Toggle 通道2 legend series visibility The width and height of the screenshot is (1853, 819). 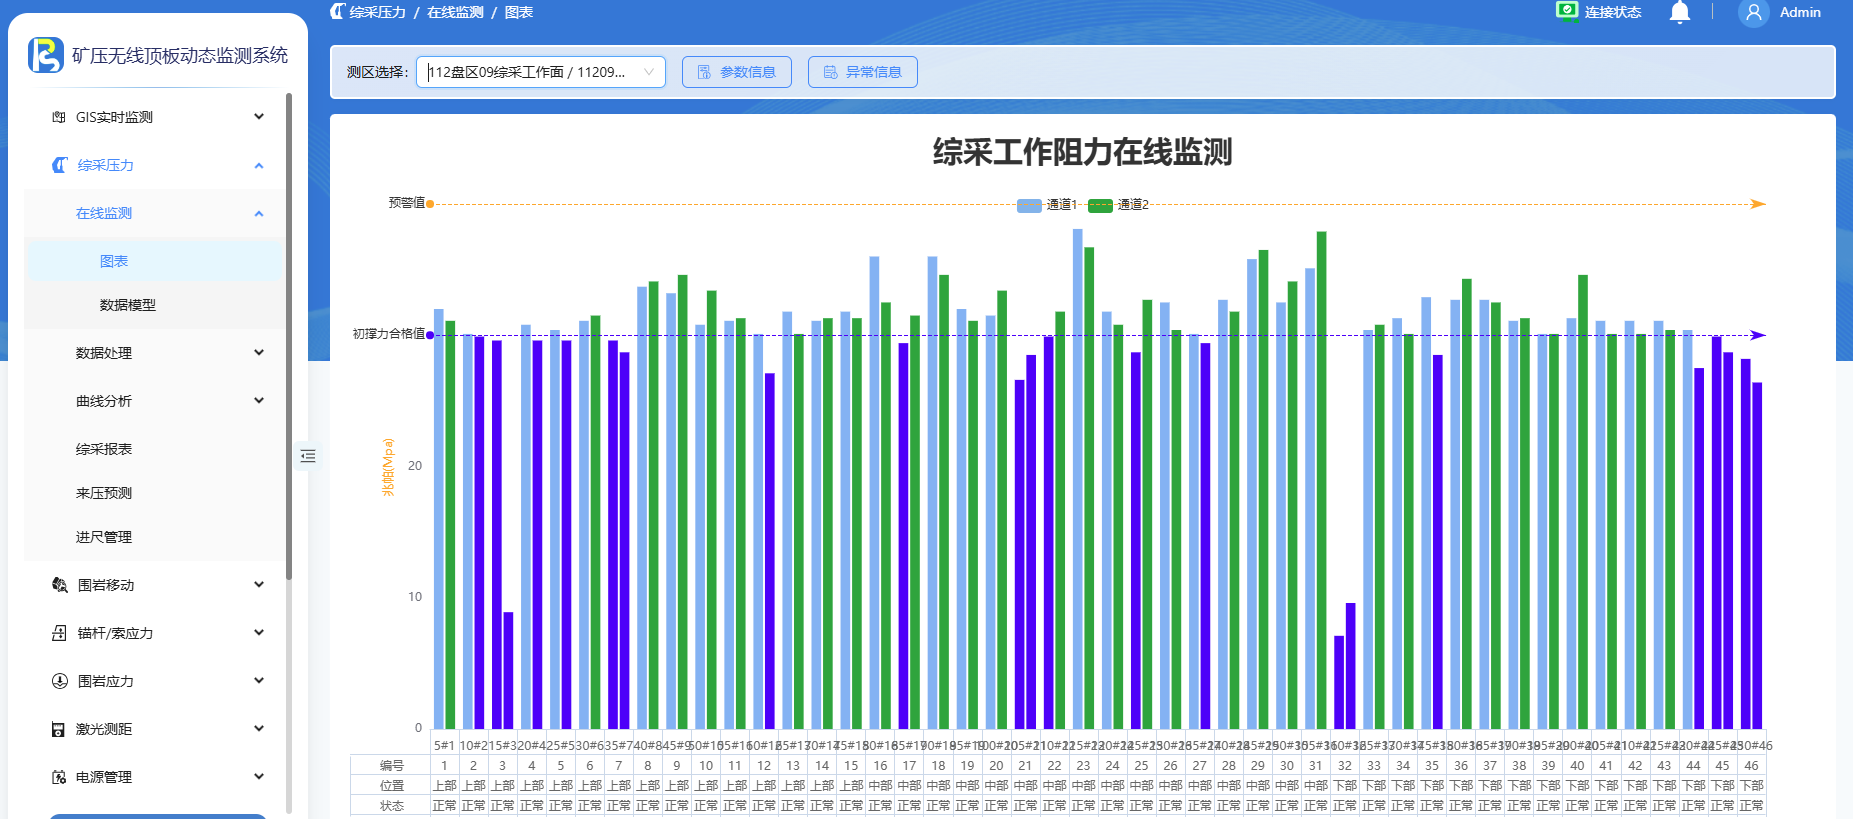[x=1118, y=205]
